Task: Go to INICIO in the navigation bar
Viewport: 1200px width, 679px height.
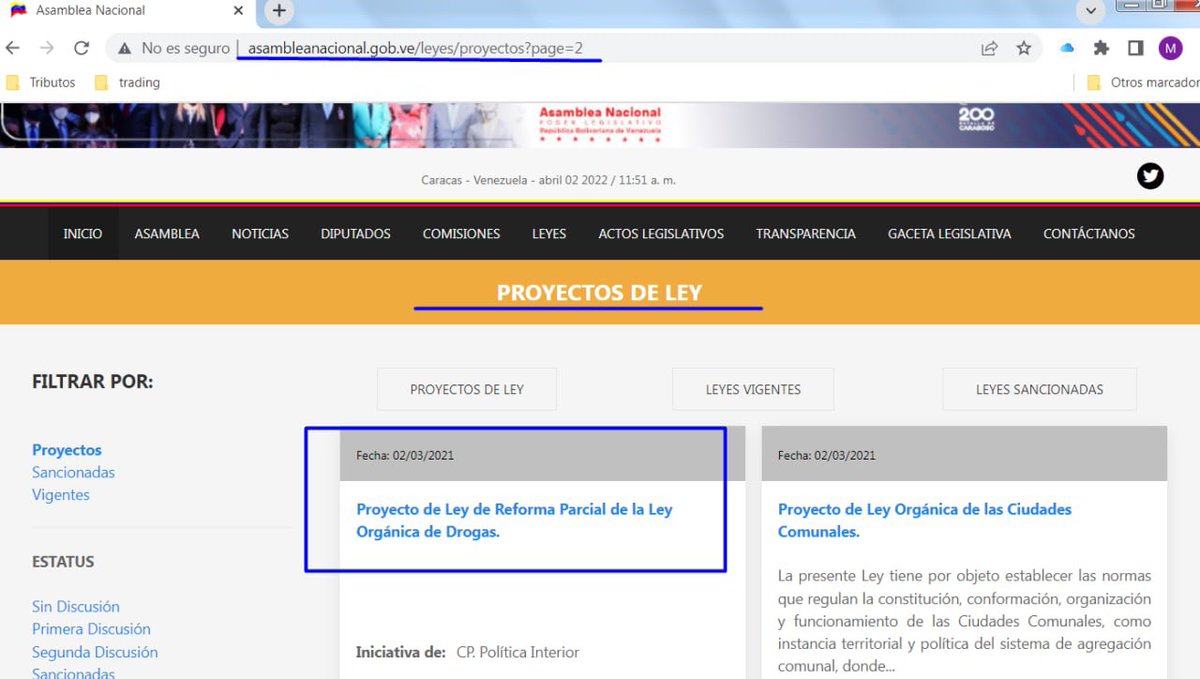Action: coord(83,234)
